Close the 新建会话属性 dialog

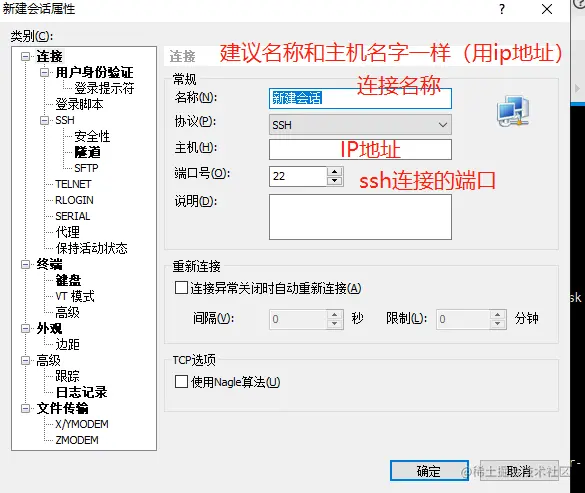point(547,9)
